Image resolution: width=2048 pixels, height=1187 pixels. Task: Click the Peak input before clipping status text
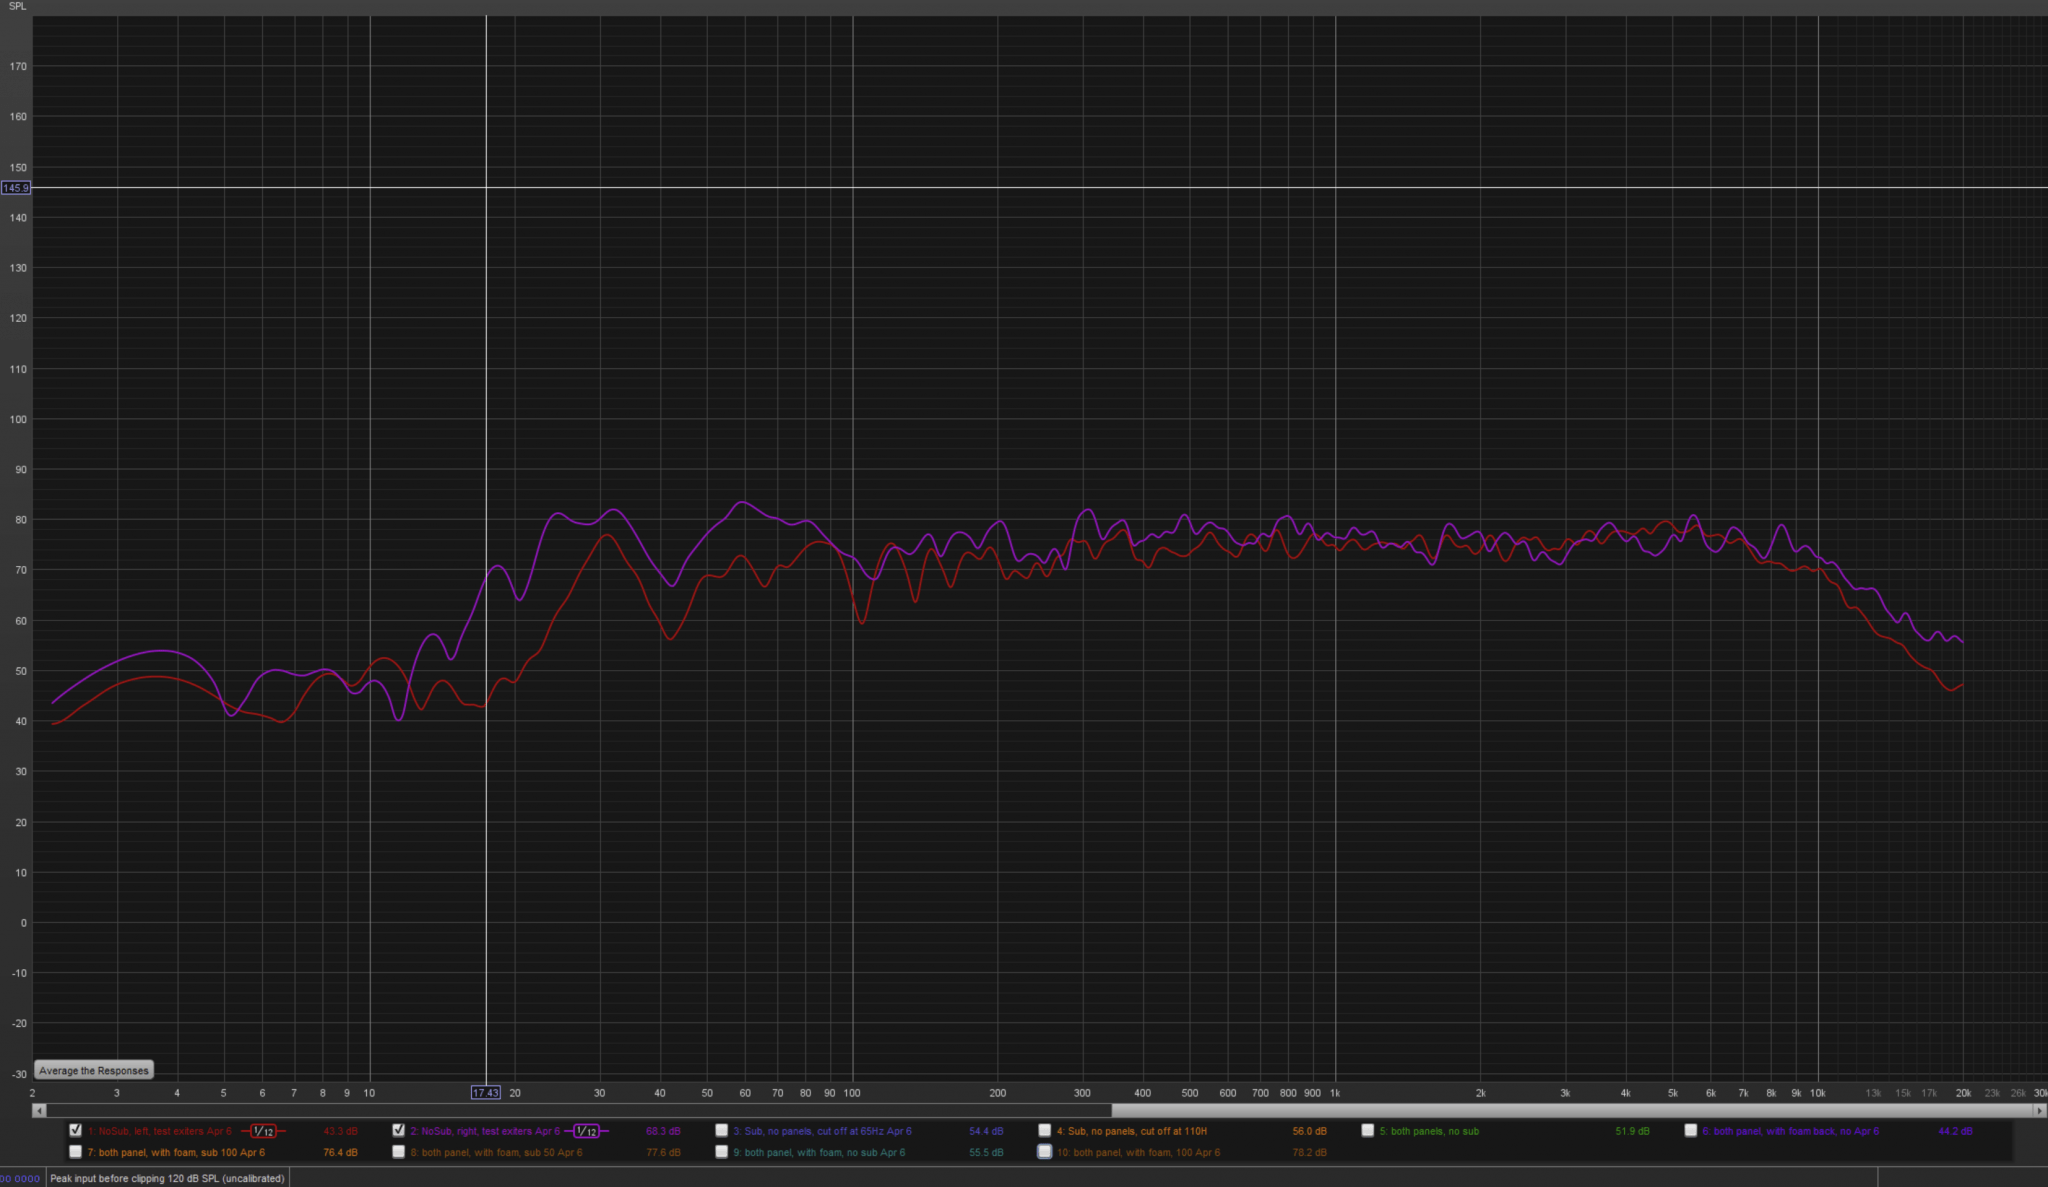coord(167,1178)
